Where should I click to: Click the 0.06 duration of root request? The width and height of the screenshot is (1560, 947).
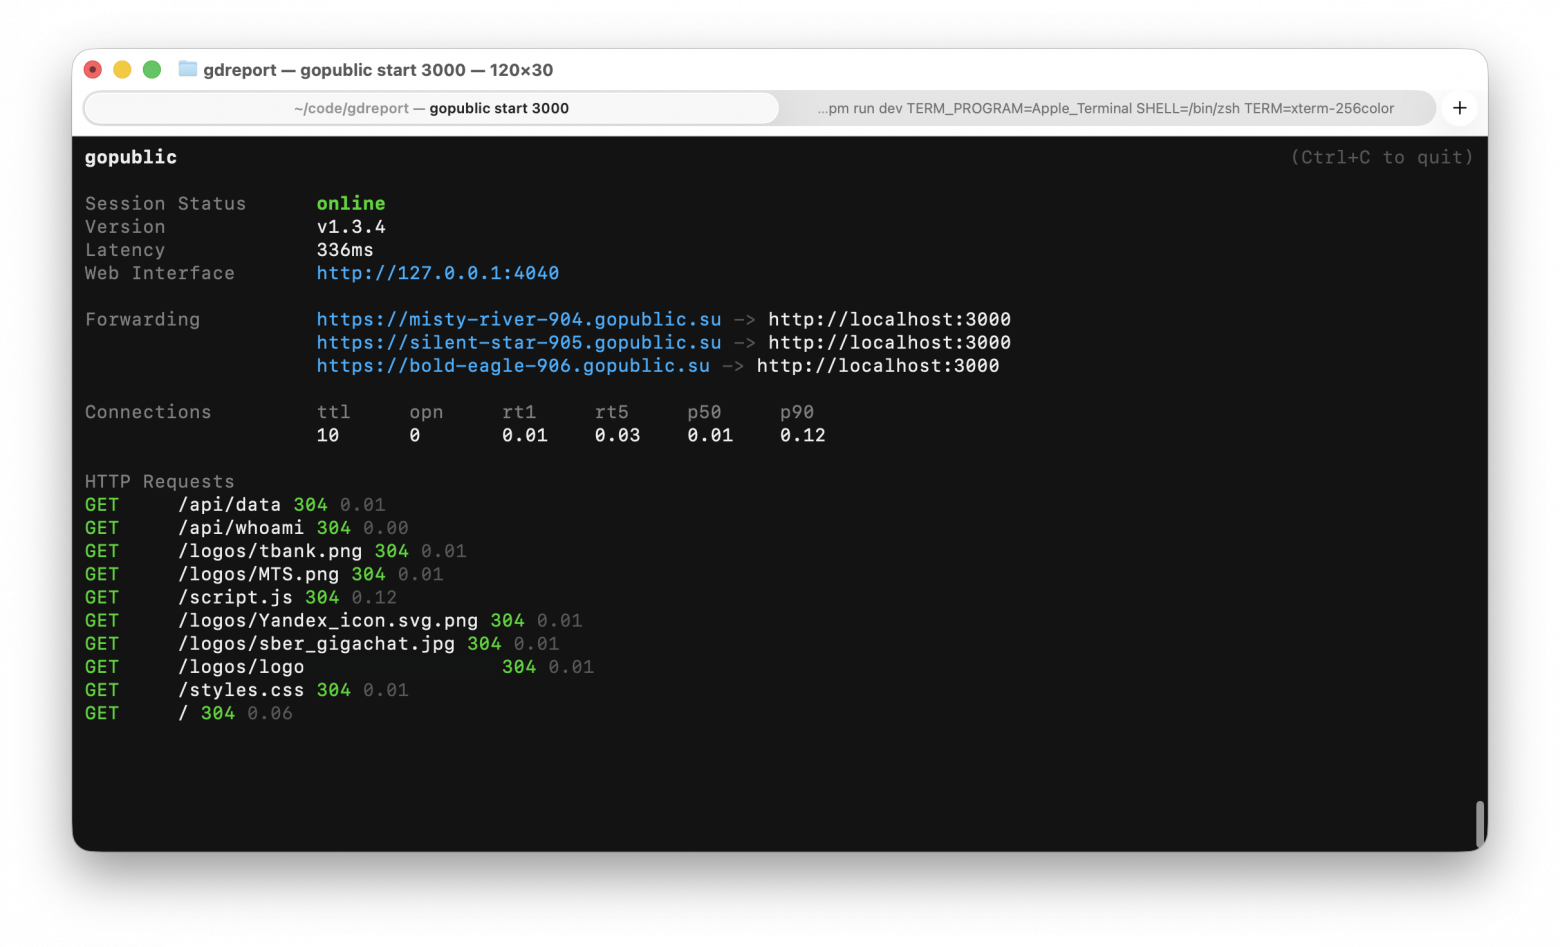click(270, 713)
